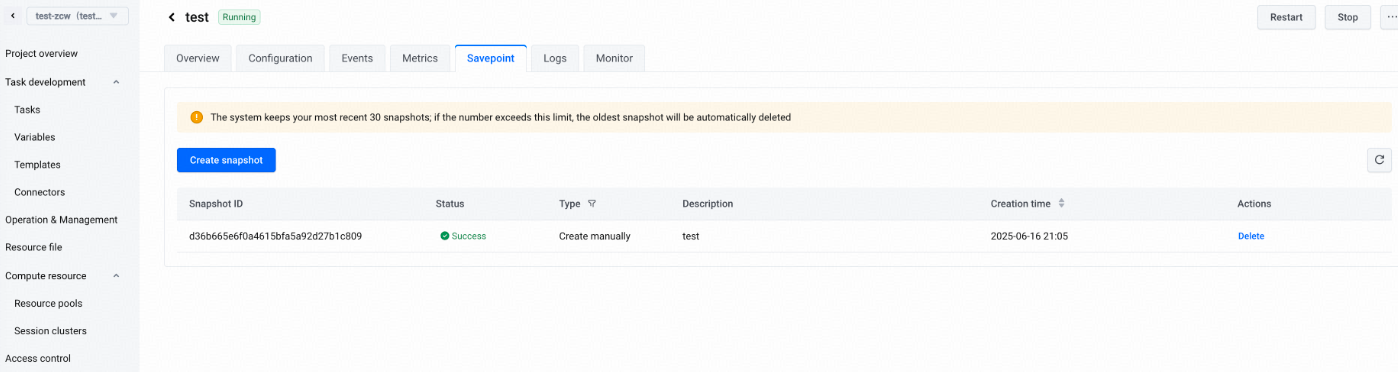This screenshot has width=1398, height=372.
Task: Open the Logs tab
Action: 555,58
